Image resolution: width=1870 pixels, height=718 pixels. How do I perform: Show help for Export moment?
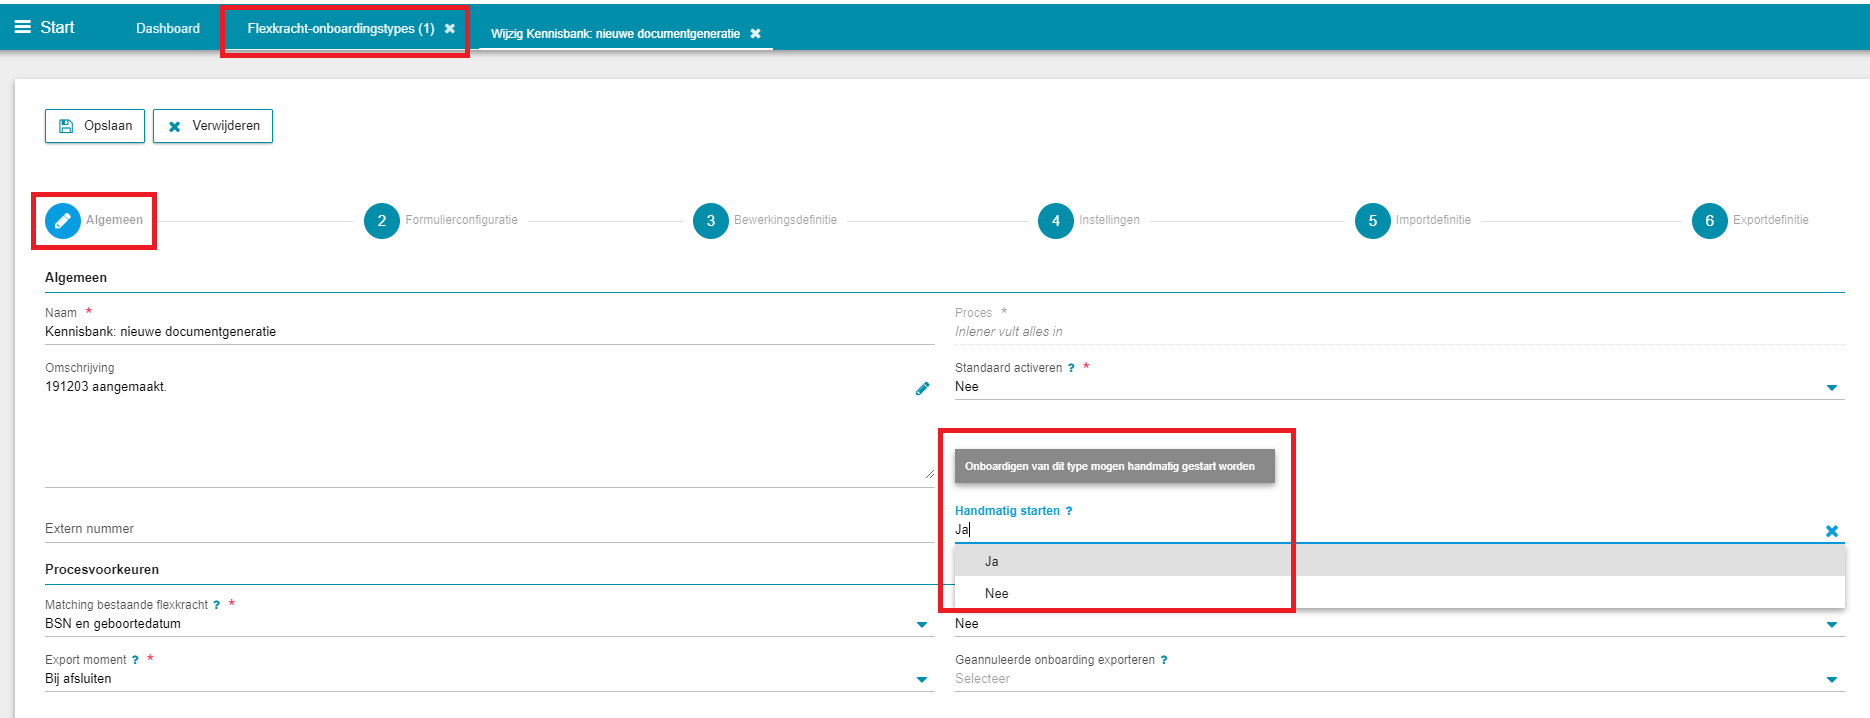pyautogui.click(x=135, y=660)
